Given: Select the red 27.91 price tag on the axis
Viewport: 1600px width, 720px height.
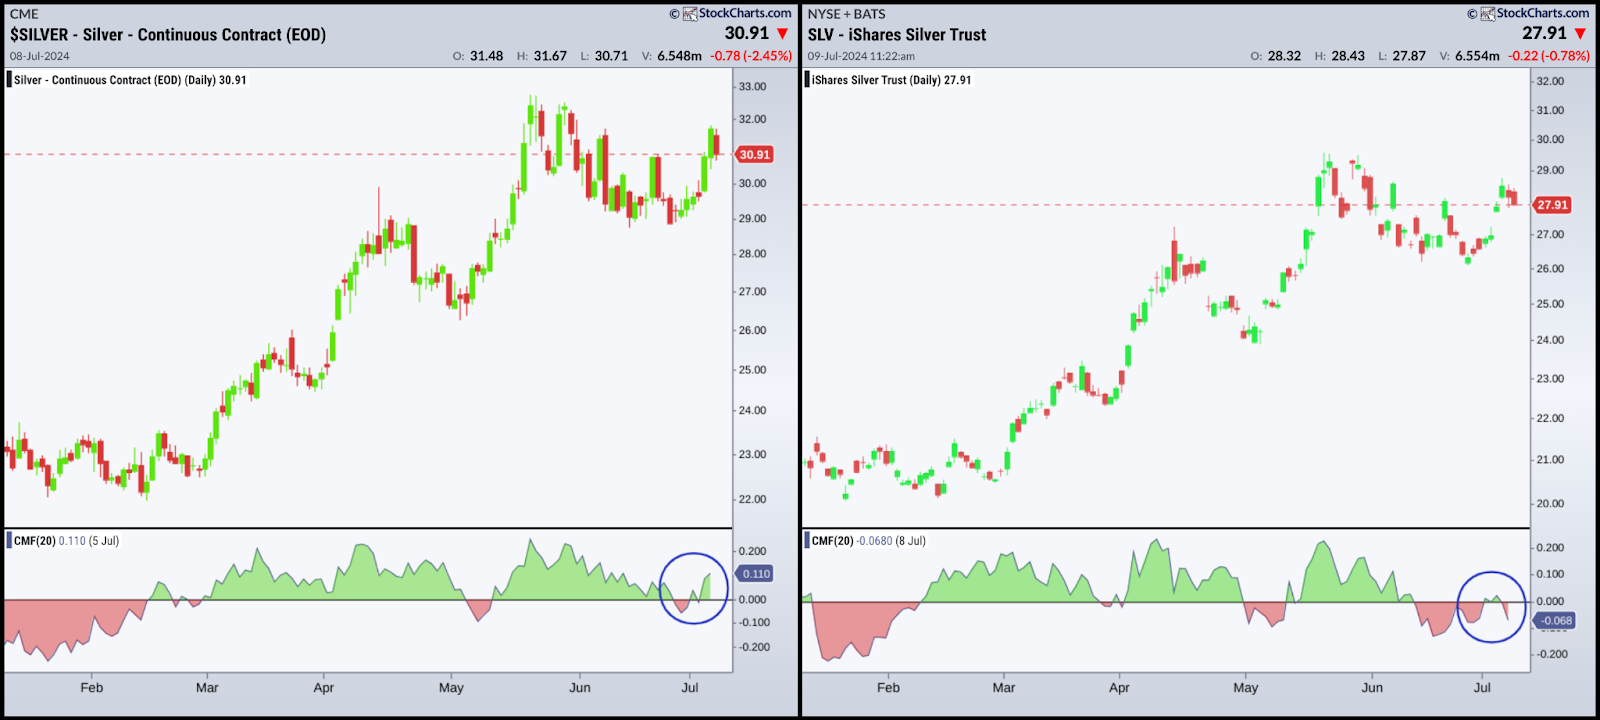Looking at the screenshot, I should click(1552, 205).
